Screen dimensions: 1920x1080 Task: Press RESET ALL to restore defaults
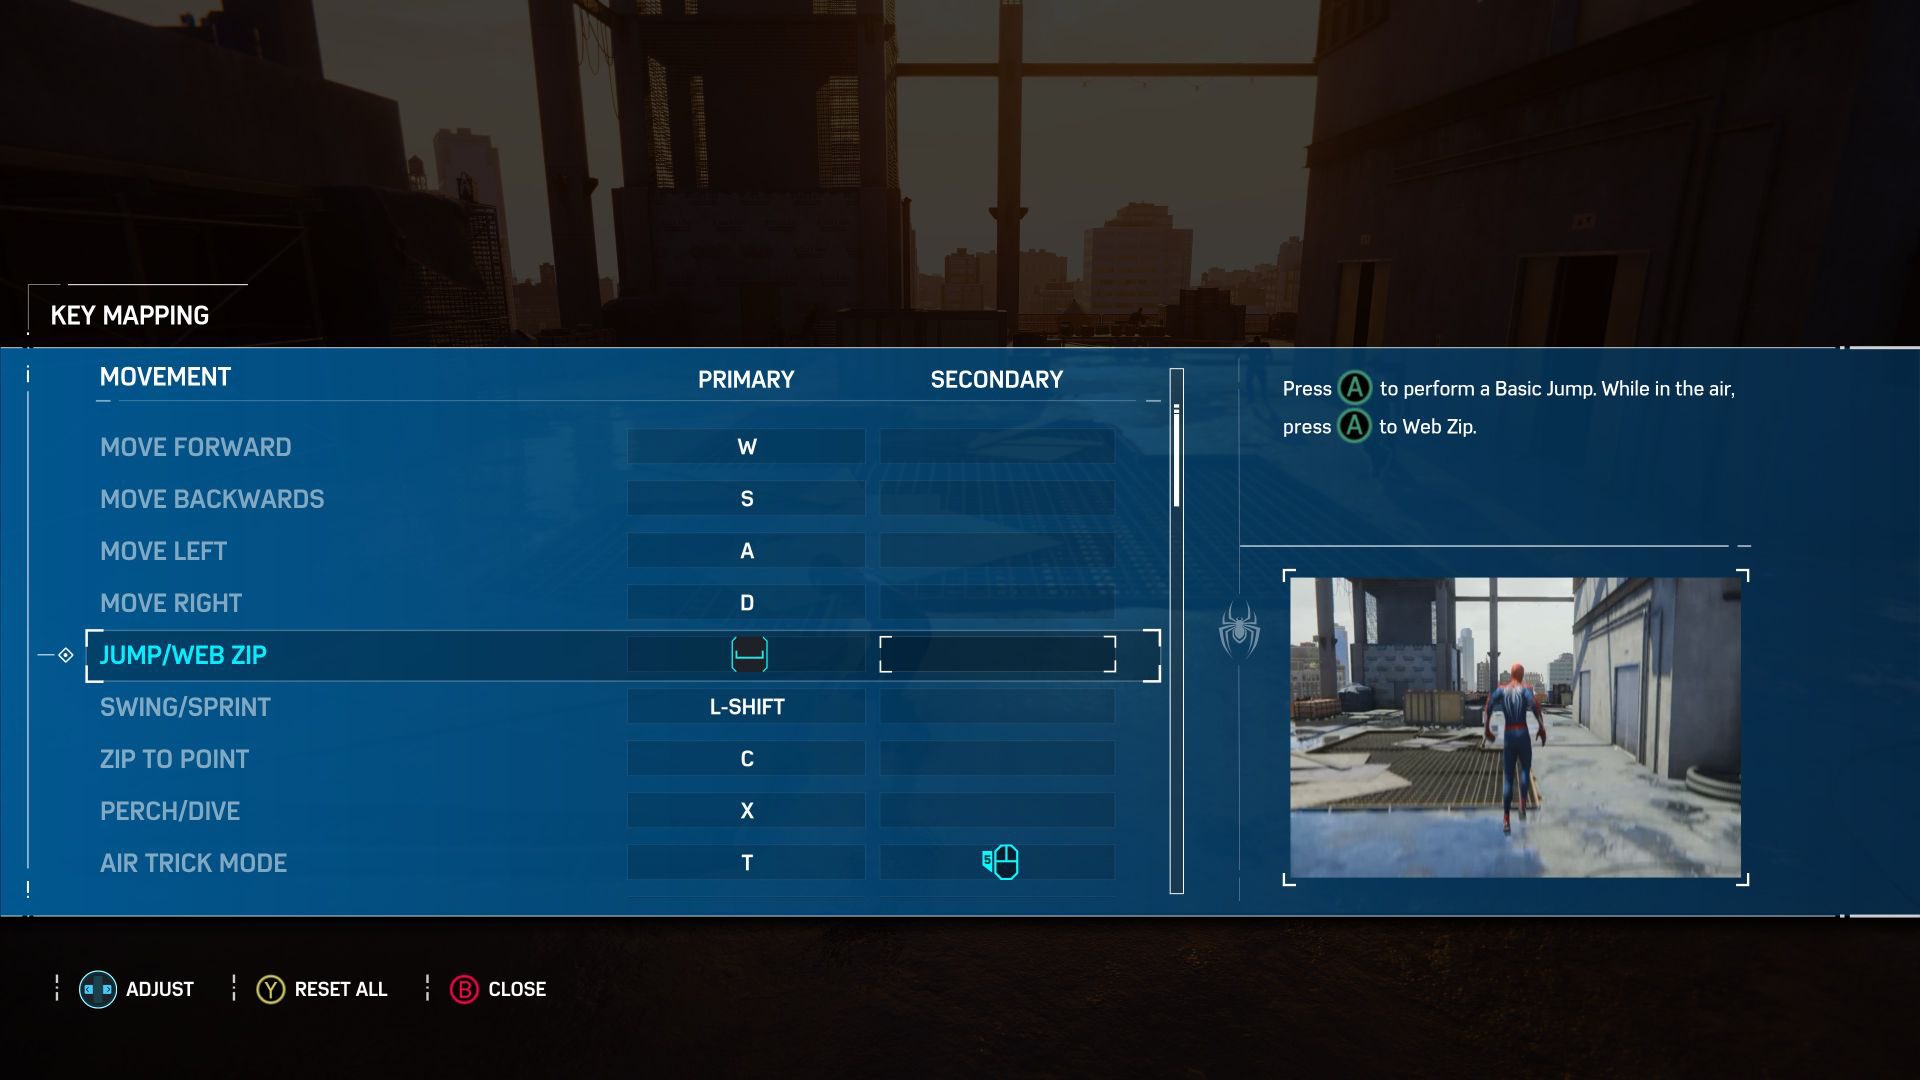(322, 989)
